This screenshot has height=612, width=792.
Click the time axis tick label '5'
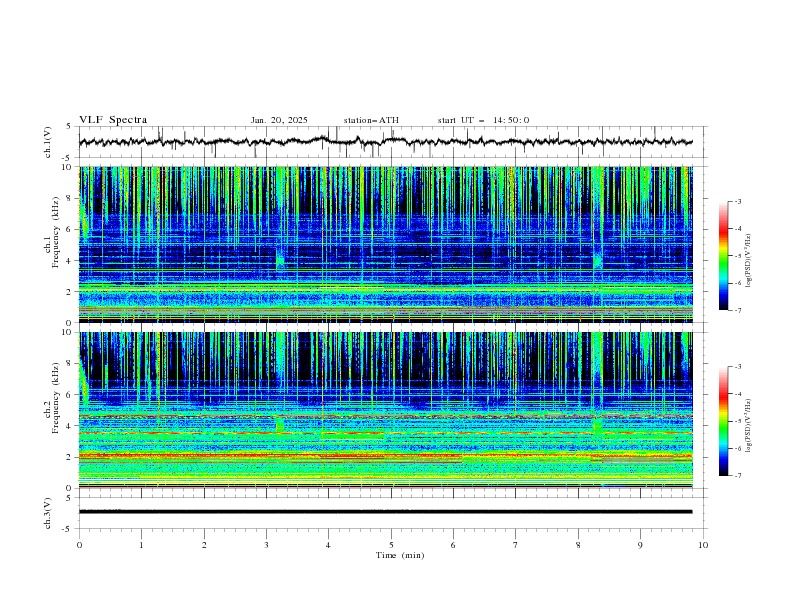click(x=391, y=545)
